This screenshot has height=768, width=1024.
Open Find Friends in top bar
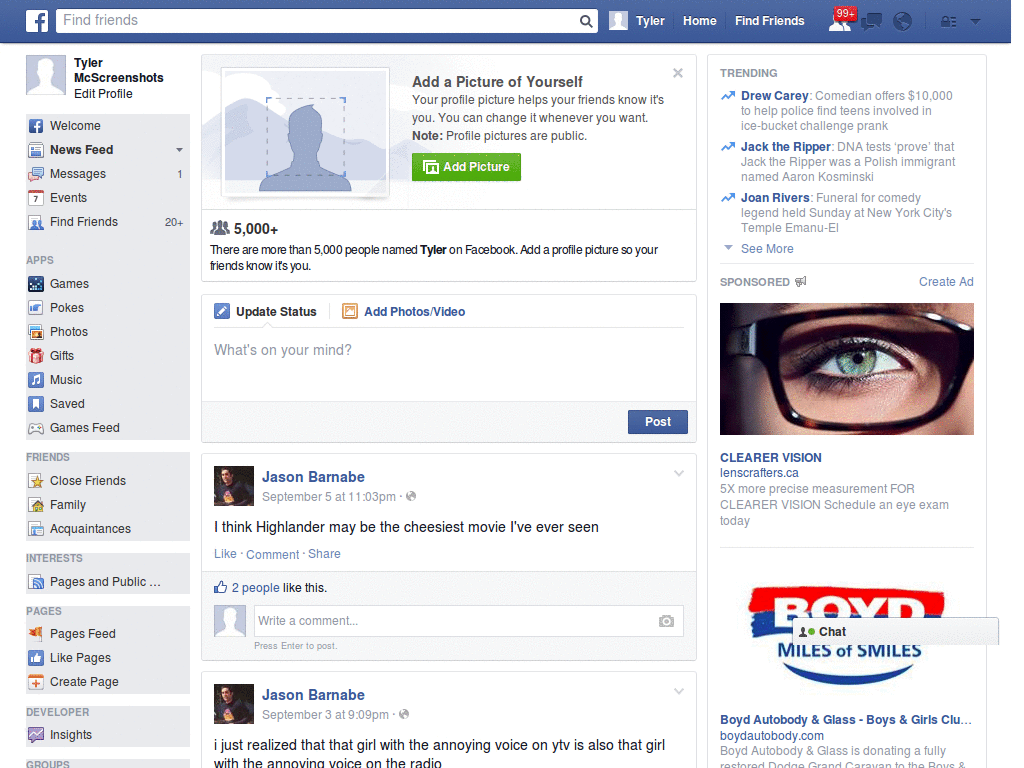769,21
